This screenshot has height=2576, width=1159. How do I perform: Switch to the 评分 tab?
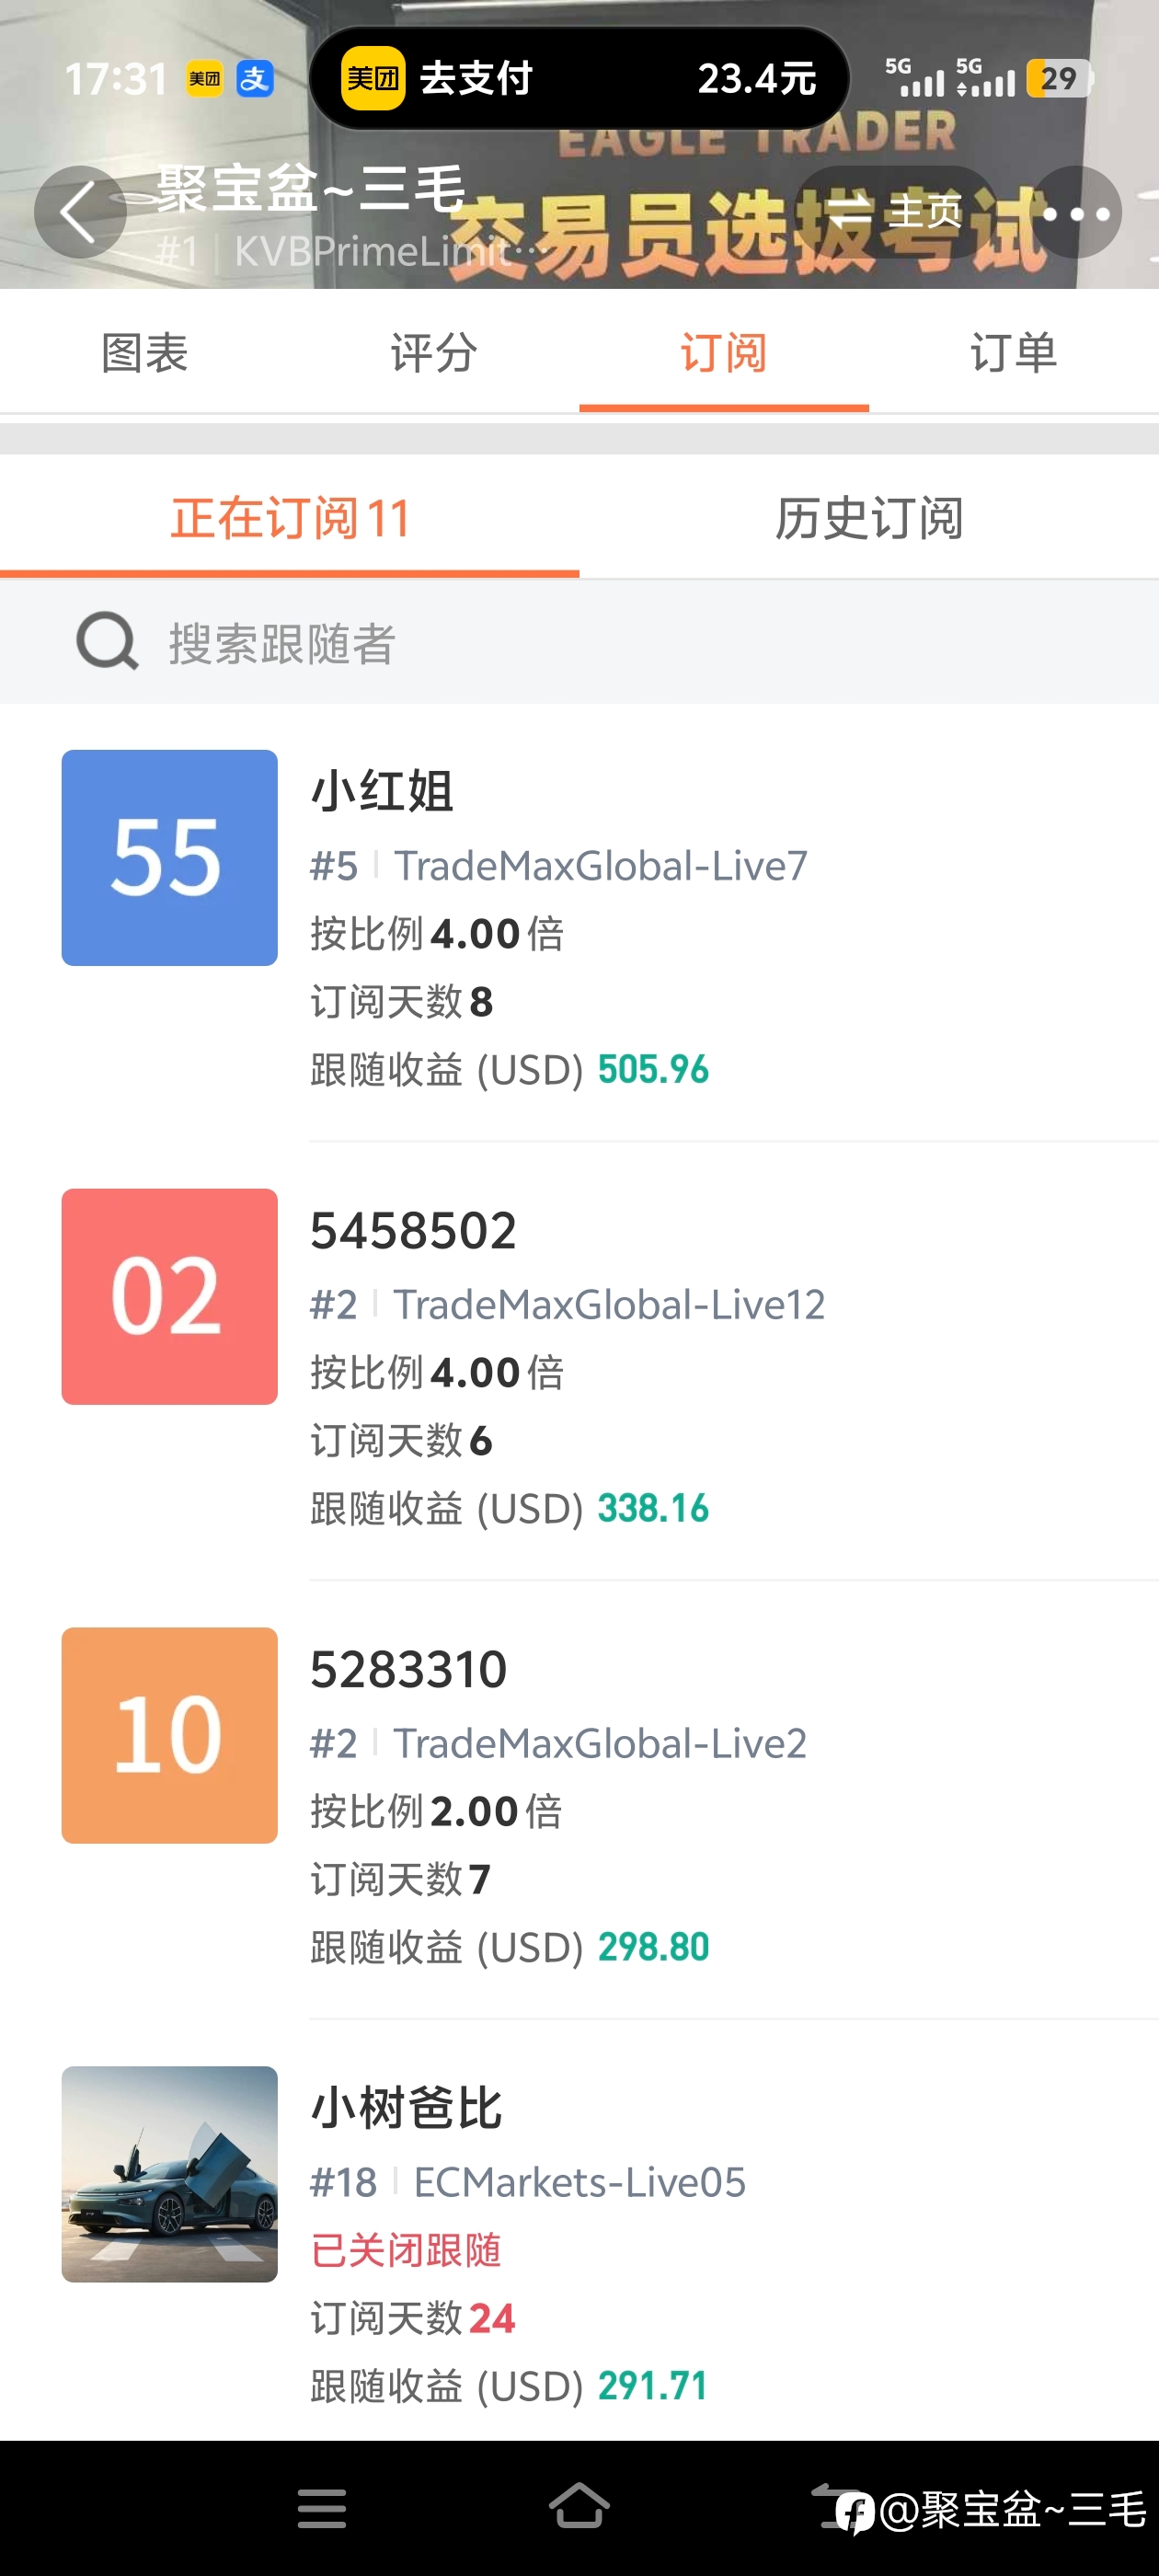coord(434,352)
